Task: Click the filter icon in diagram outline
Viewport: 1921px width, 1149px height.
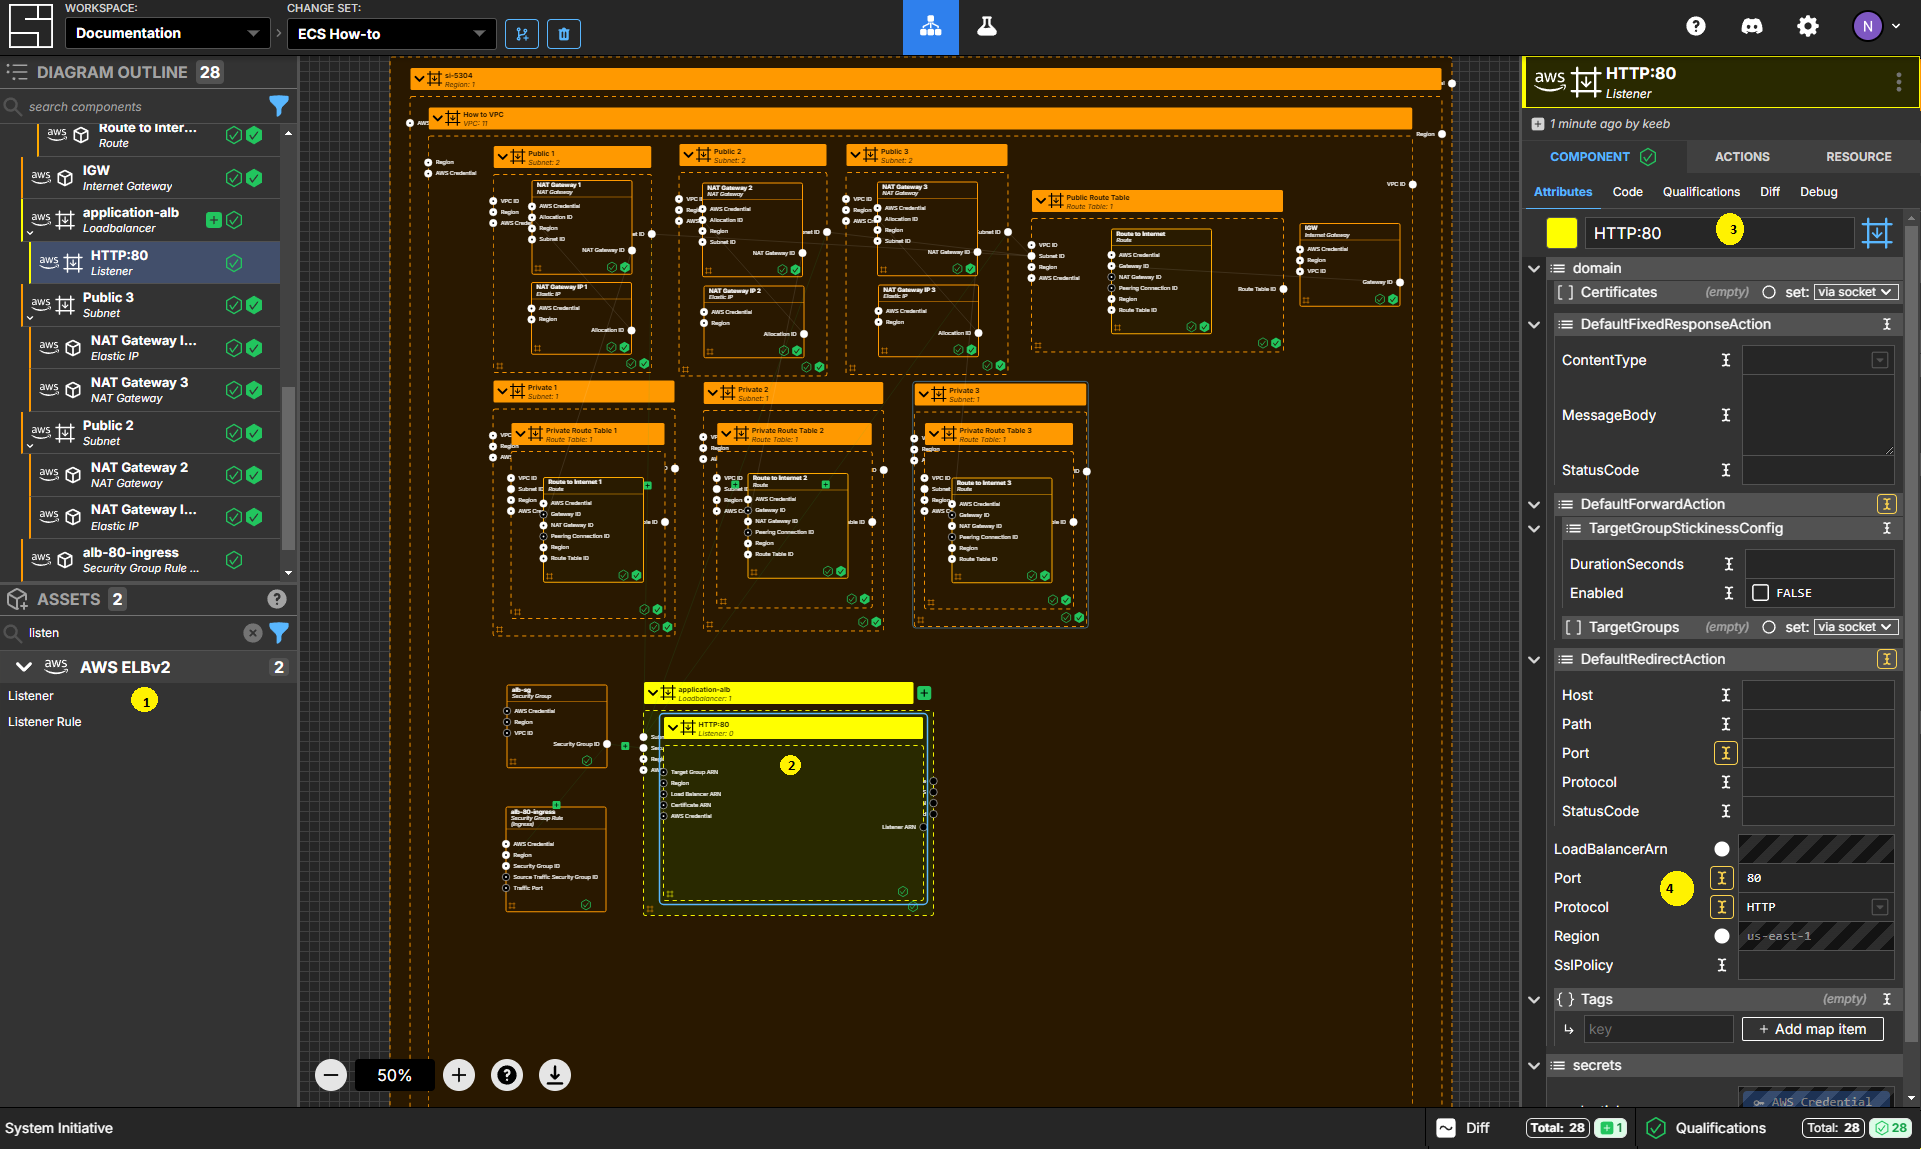Action: click(x=280, y=105)
